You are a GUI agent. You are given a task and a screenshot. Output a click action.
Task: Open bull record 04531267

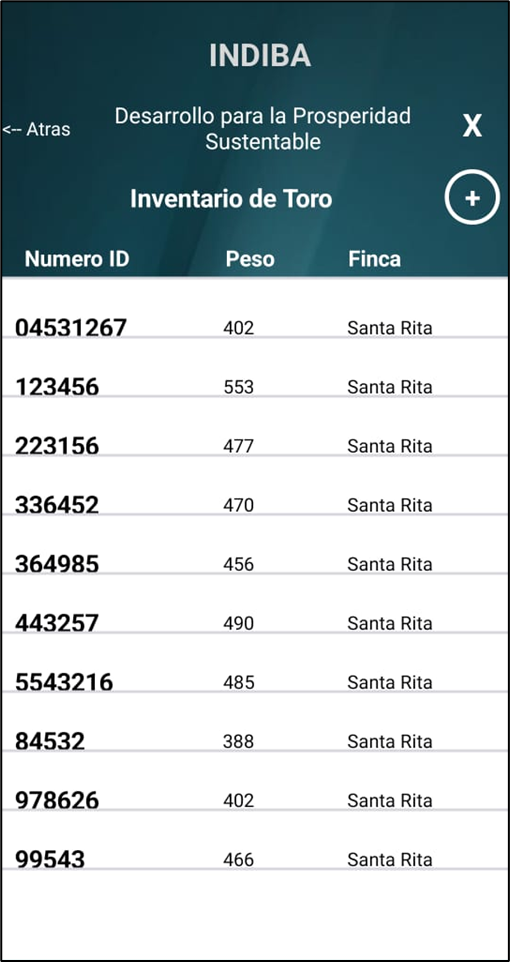[x=255, y=320]
